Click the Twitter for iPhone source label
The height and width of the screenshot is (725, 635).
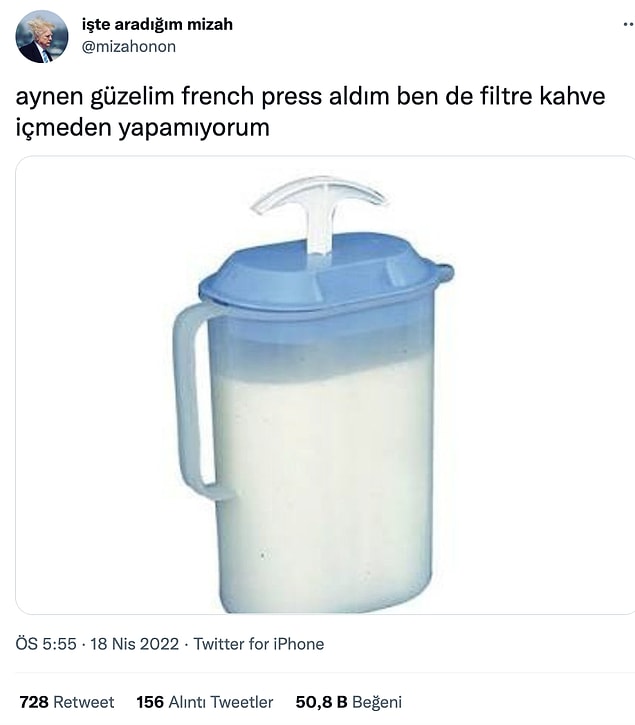click(x=259, y=644)
